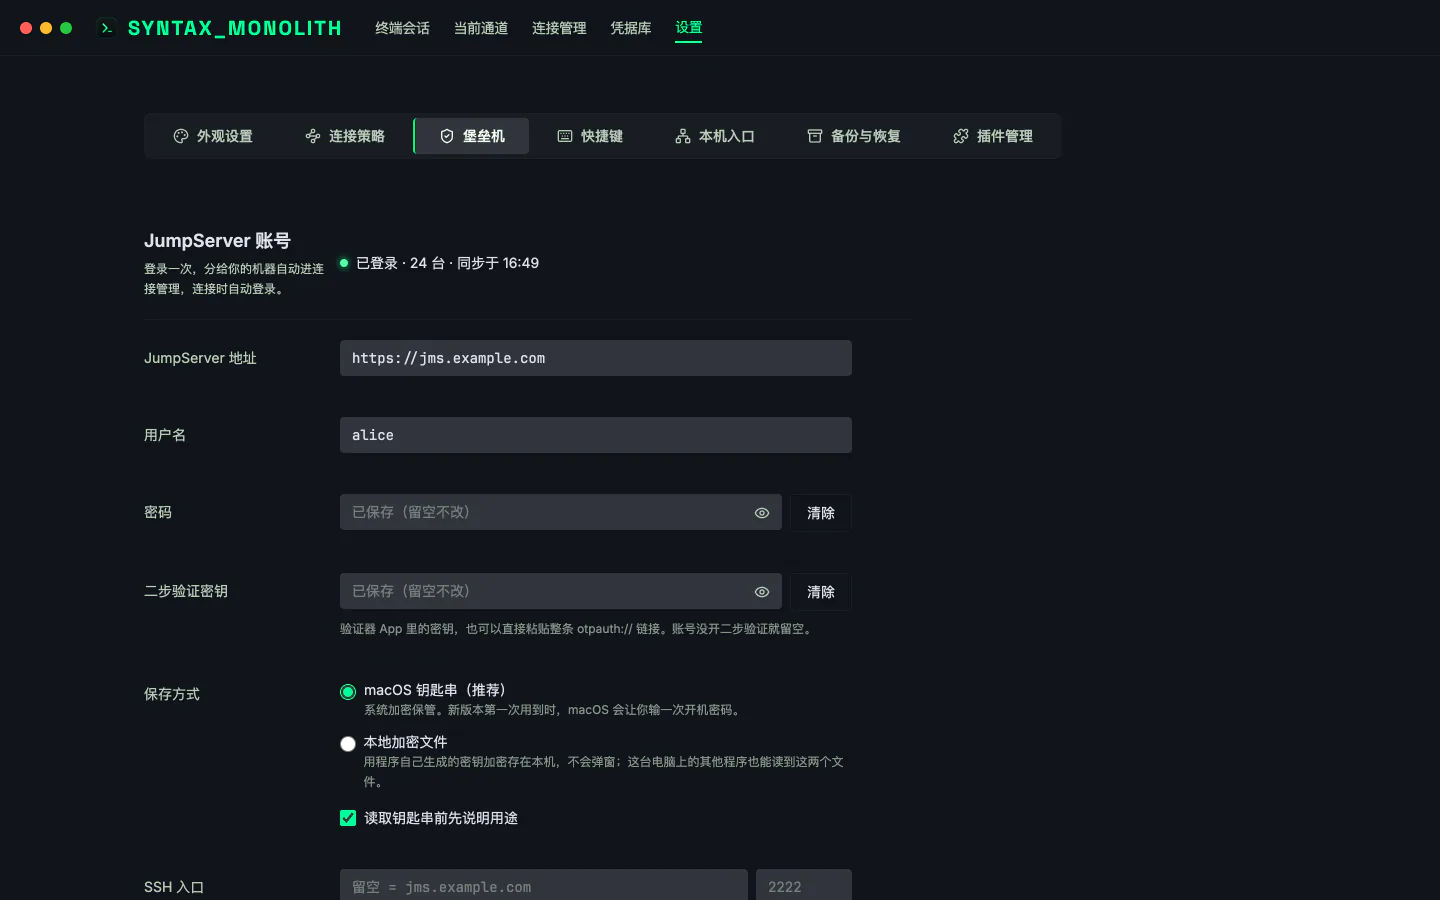Click the SSH port field showing 2222
Image resolution: width=1440 pixels, height=900 pixels.
coord(804,886)
